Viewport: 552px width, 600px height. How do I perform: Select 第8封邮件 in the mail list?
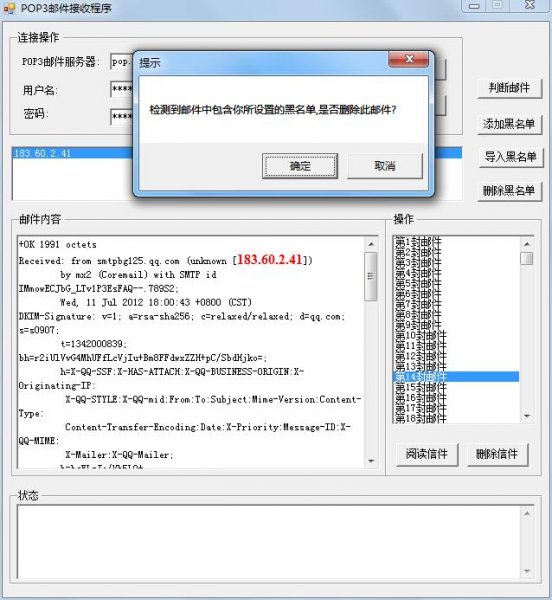[418, 315]
